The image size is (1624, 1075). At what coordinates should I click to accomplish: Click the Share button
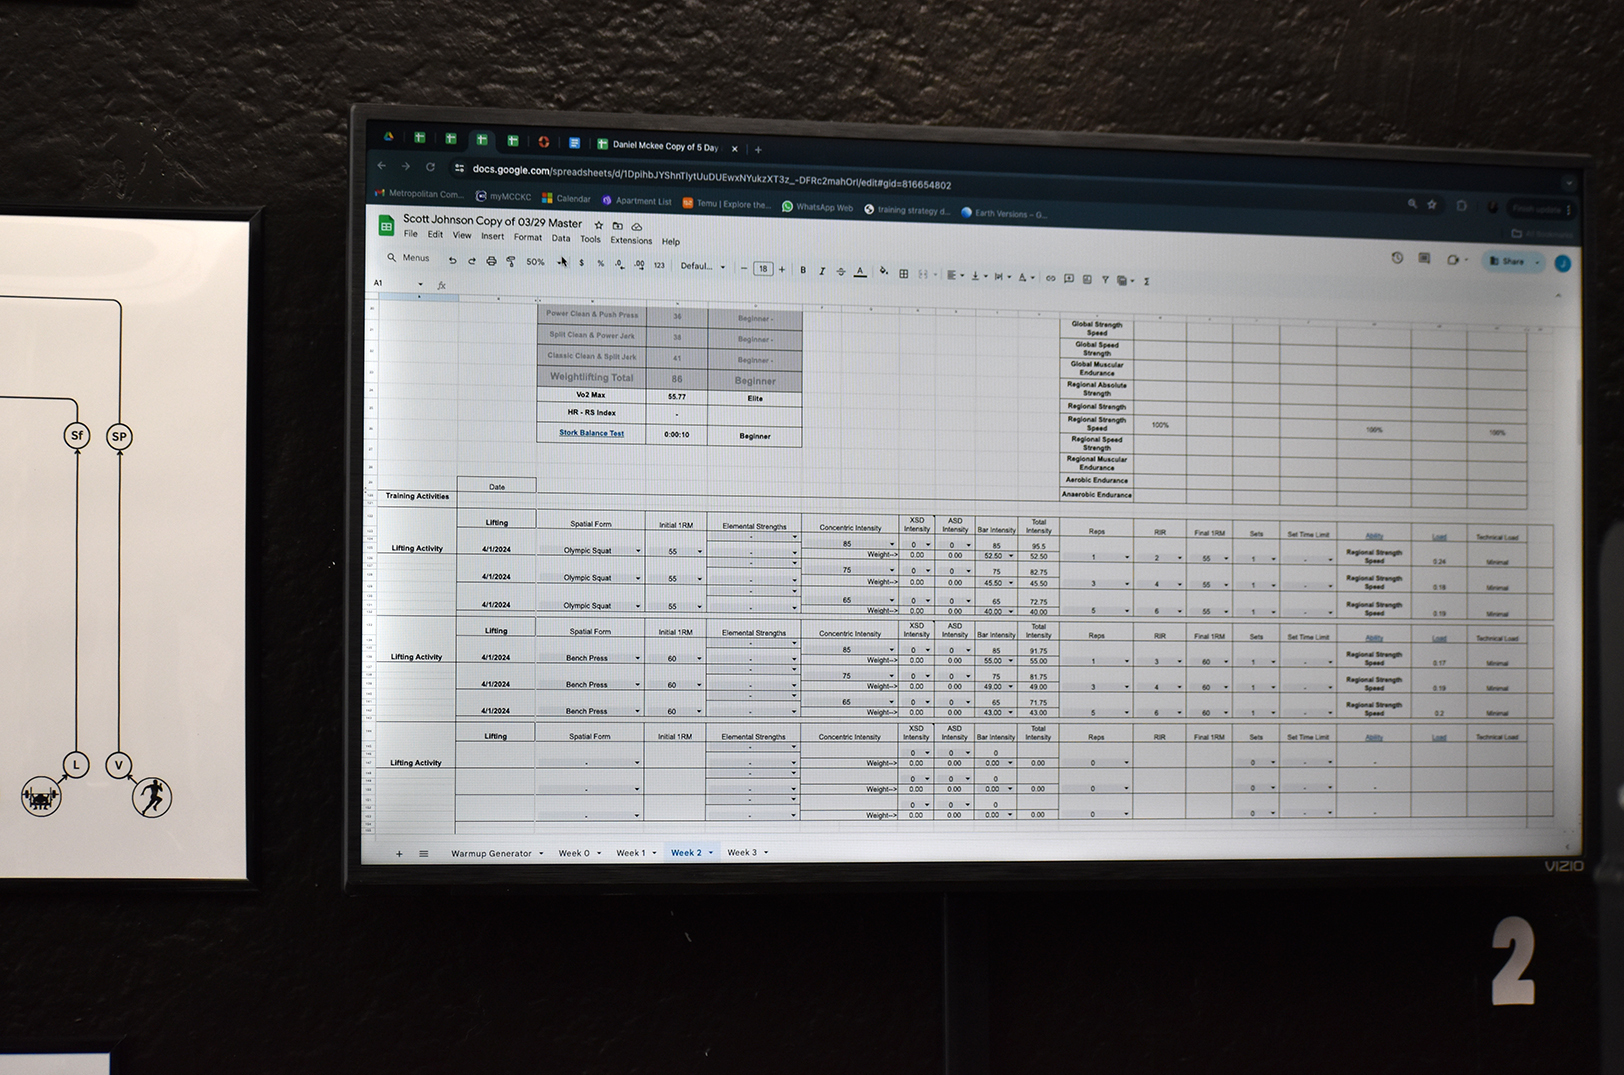[x=1512, y=261]
